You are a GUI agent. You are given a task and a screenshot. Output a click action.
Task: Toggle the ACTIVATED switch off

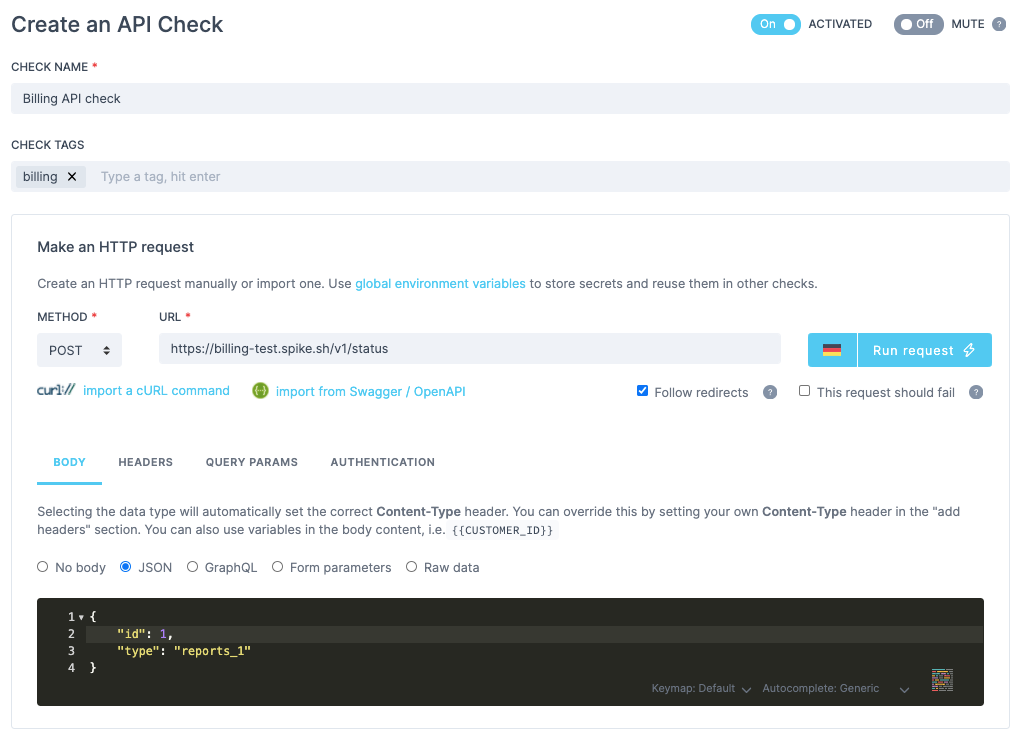tap(775, 24)
